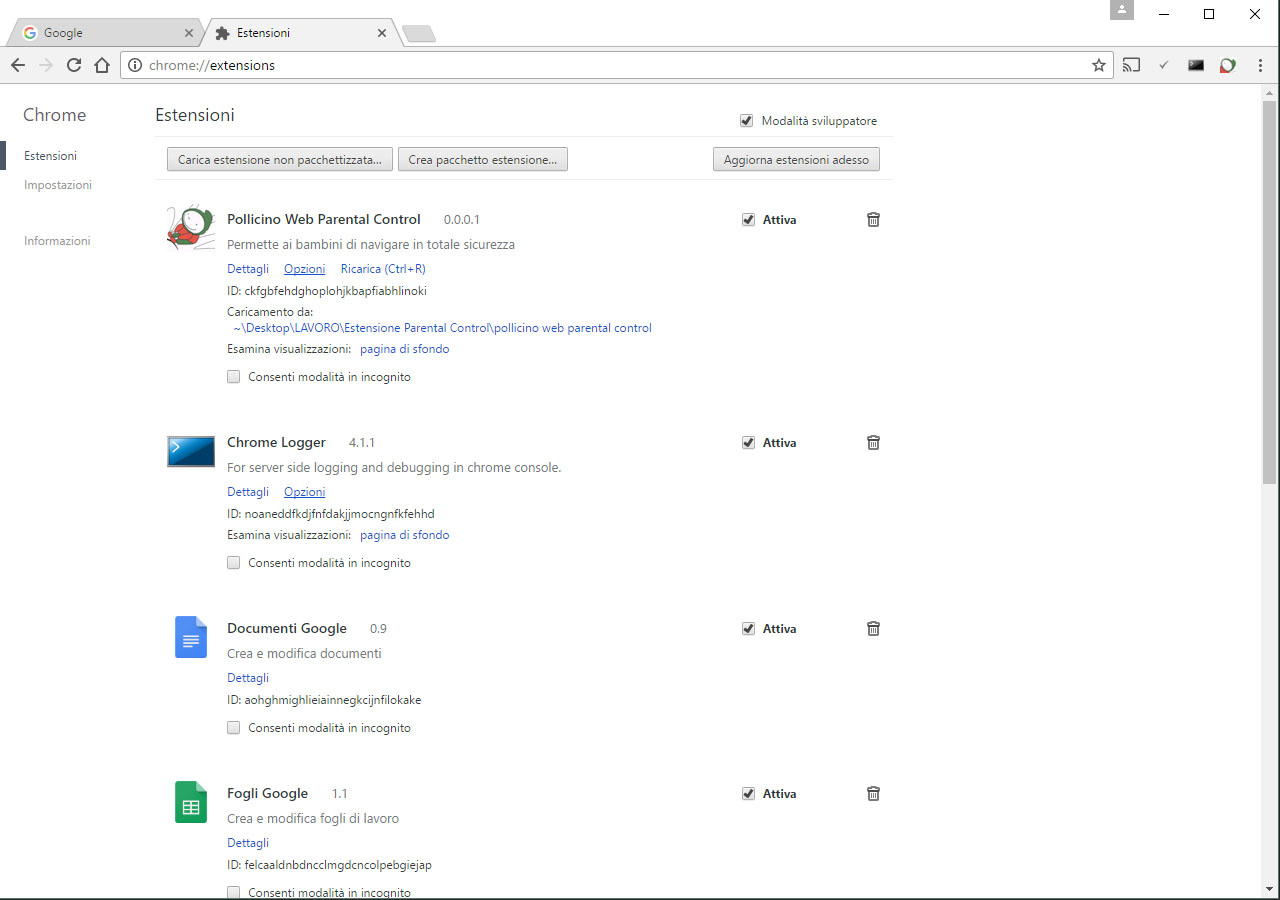Allow incognito mode for Documenti Google
The width and height of the screenshot is (1280, 900).
234,728
